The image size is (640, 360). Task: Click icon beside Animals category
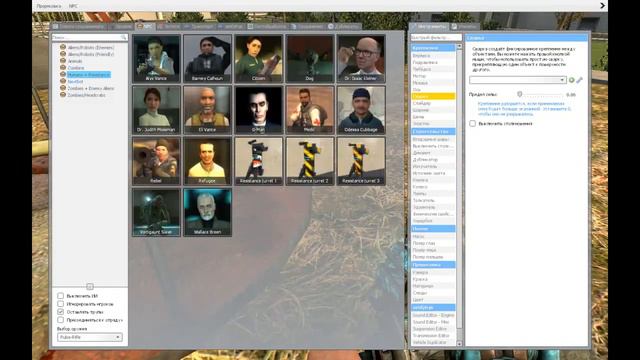pyautogui.click(x=63, y=61)
